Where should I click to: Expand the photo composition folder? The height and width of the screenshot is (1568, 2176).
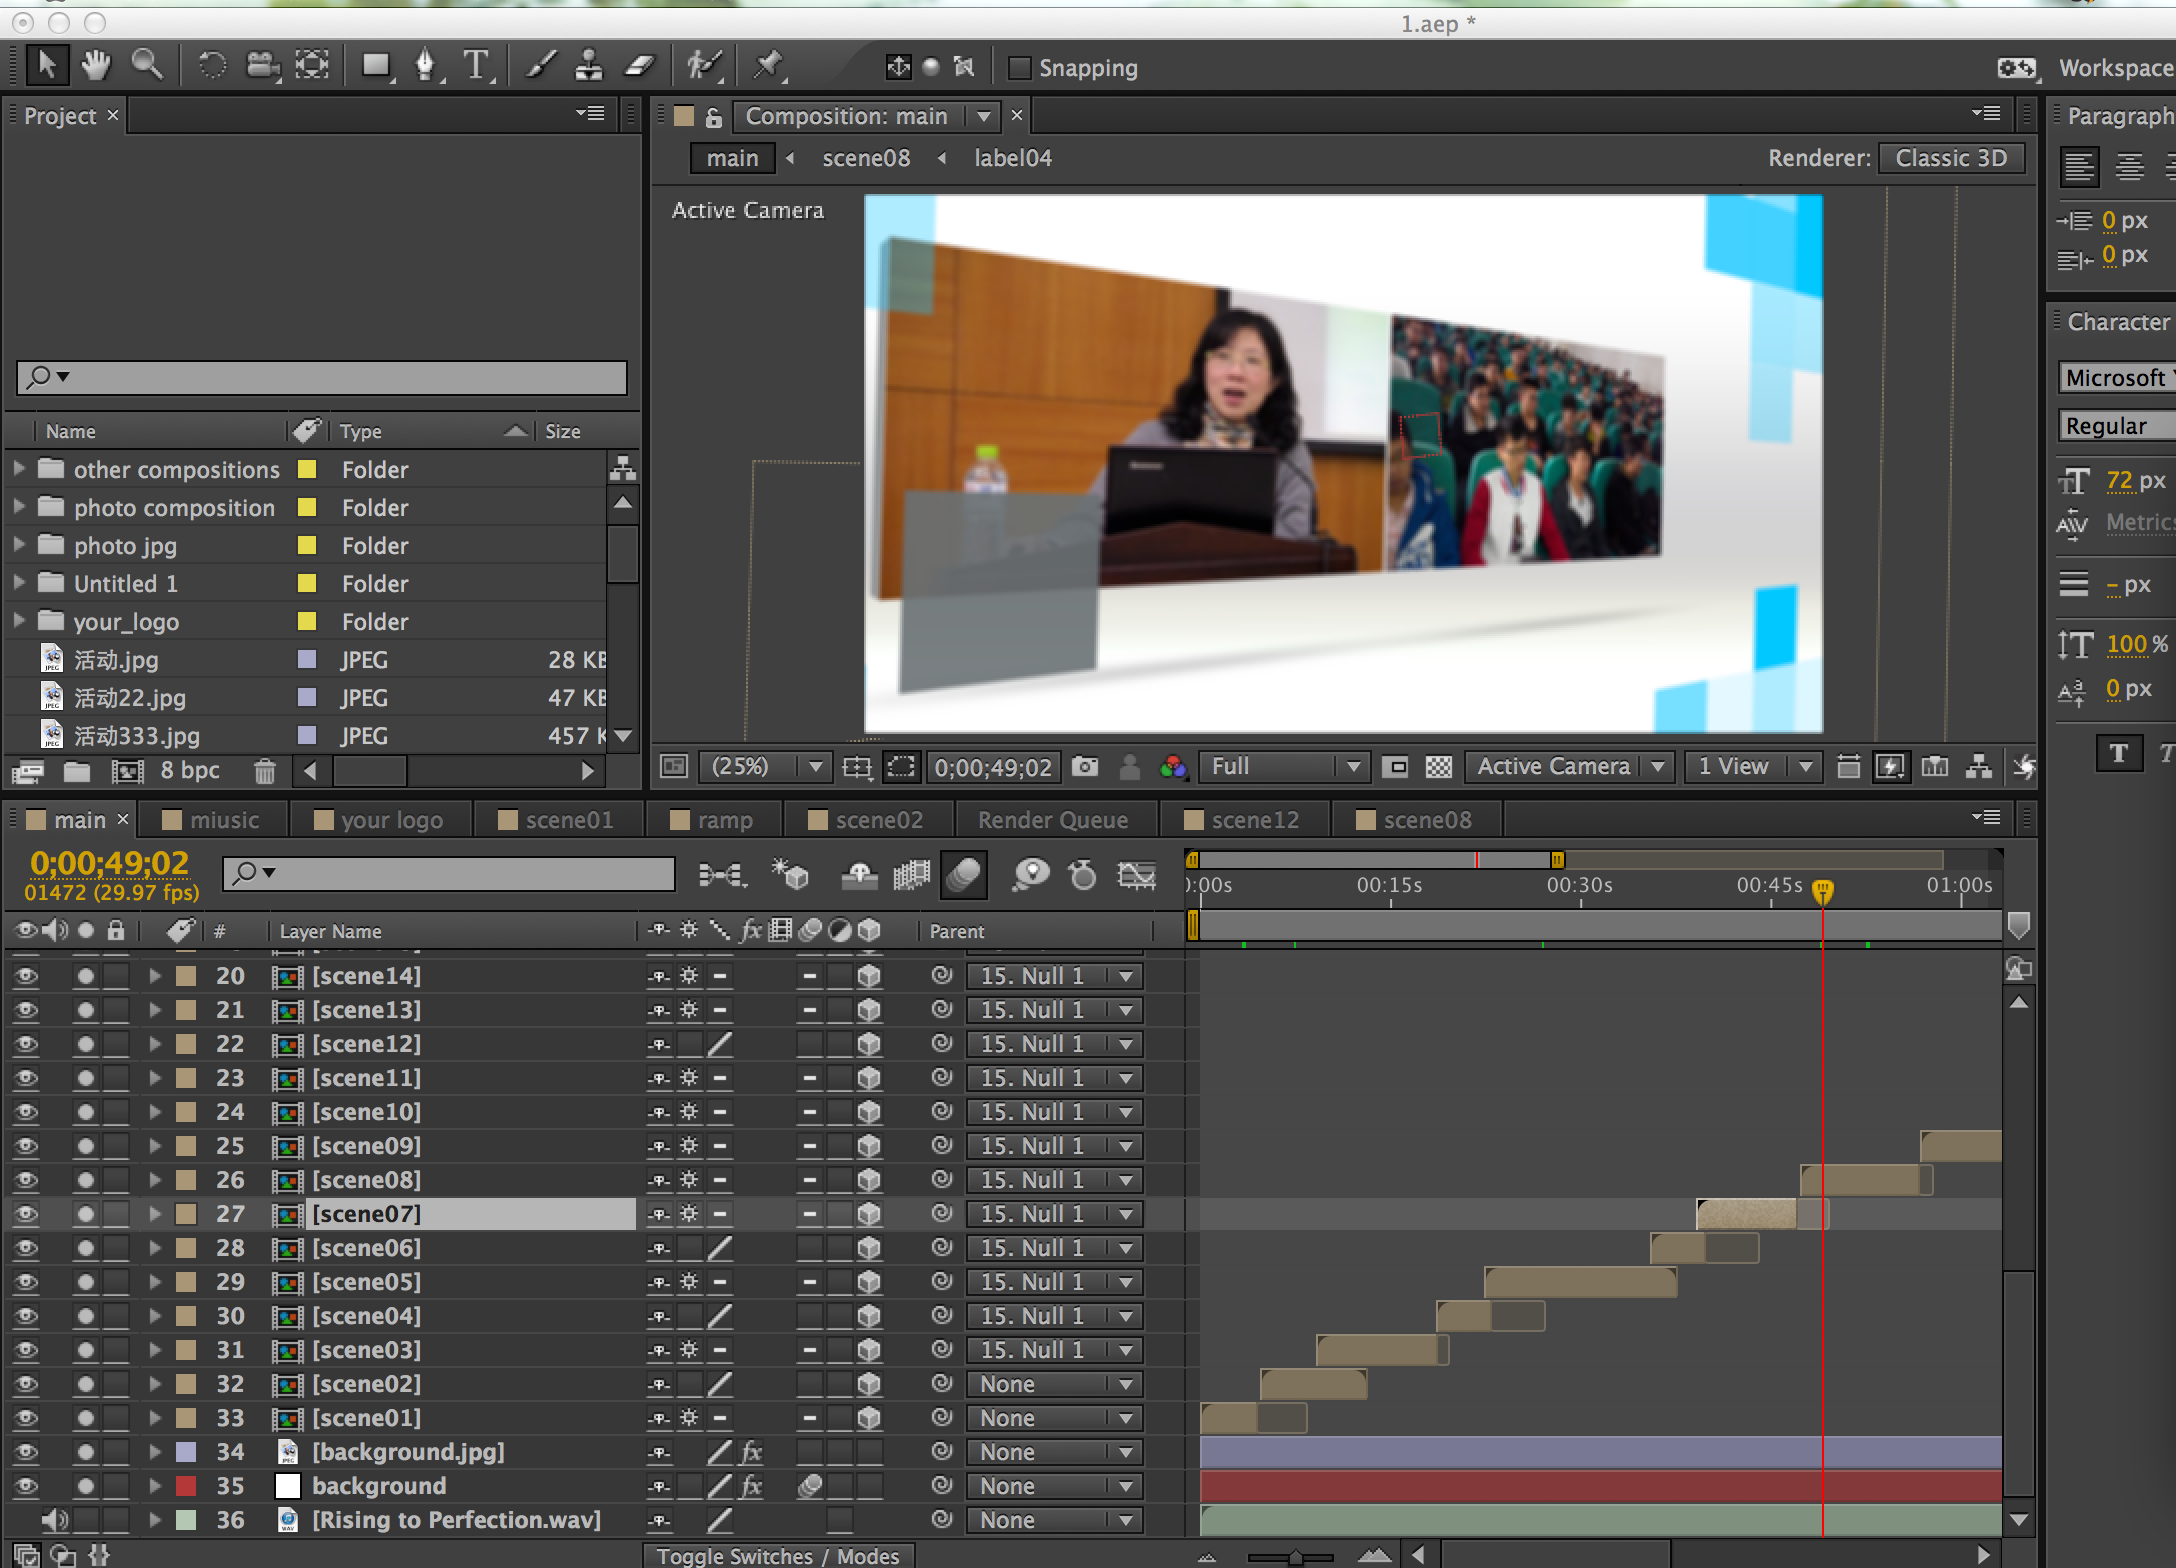tap(19, 508)
